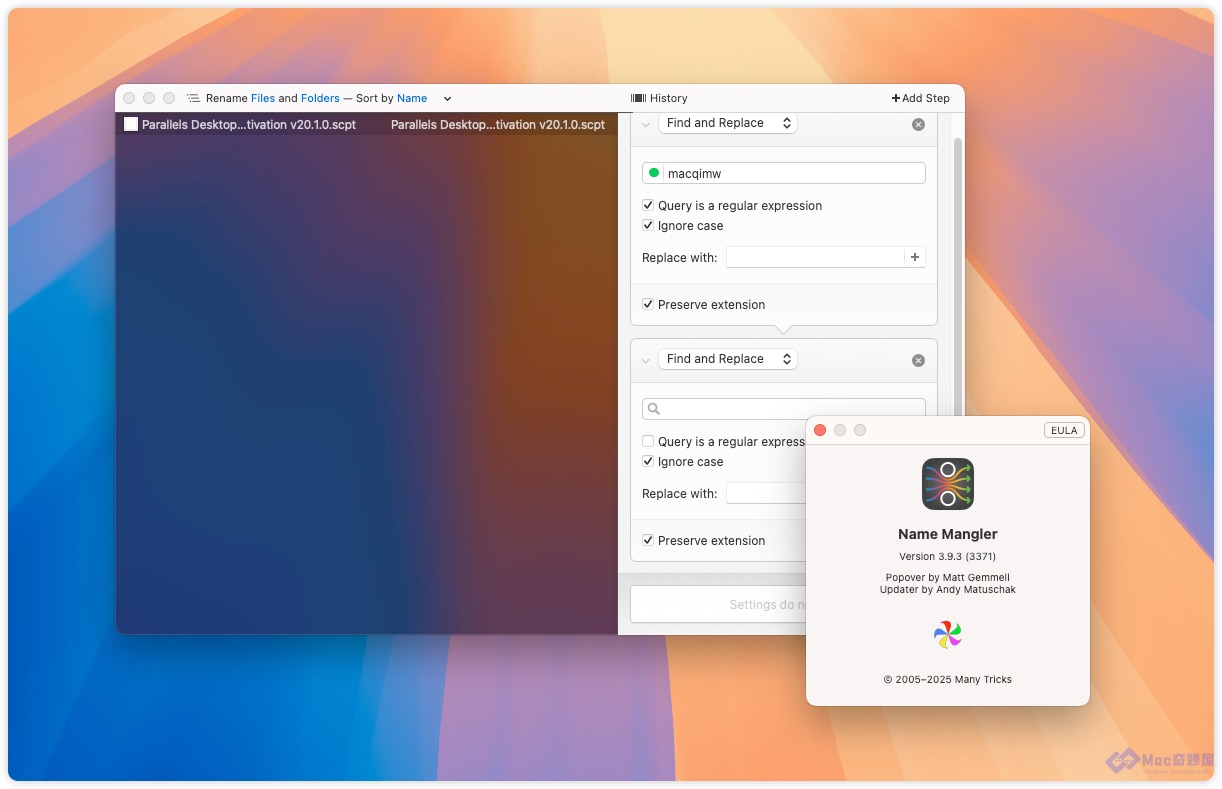Change the Sort by Name option
The width and height of the screenshot is (1222, 789).
coord(412,98)
